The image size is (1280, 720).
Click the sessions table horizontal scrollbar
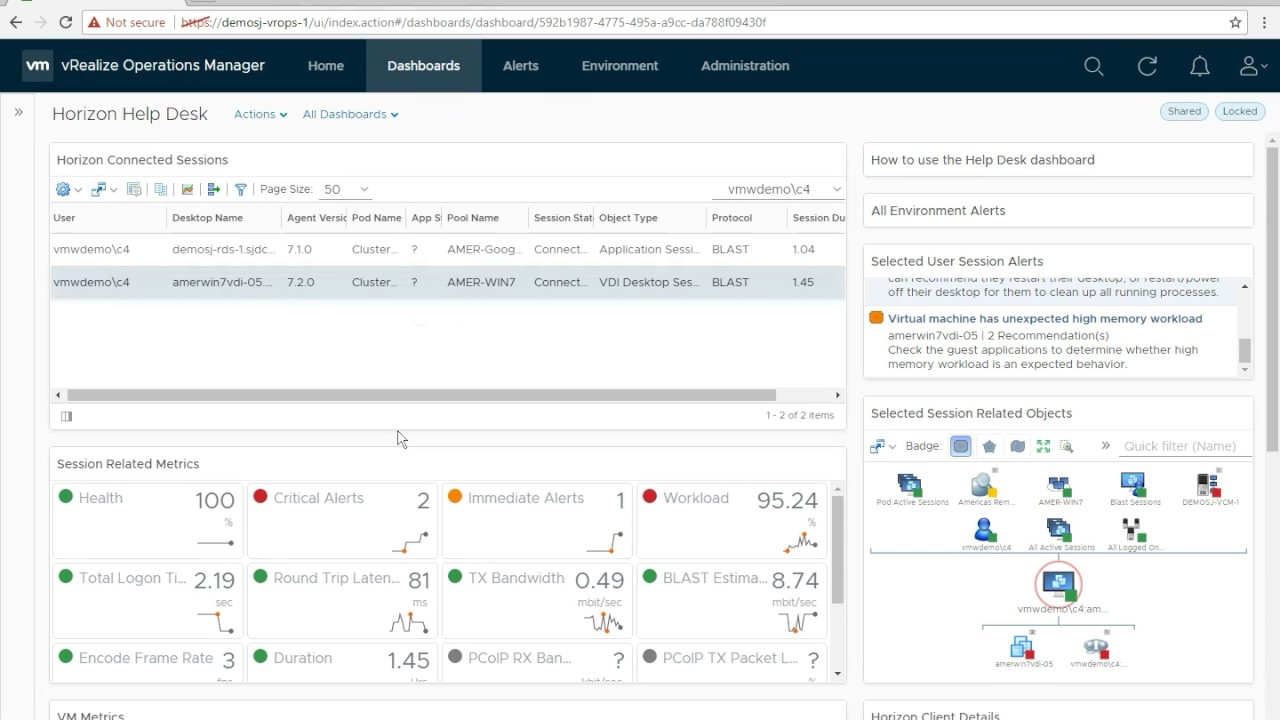pyautogui.click(x=421, y=395)
